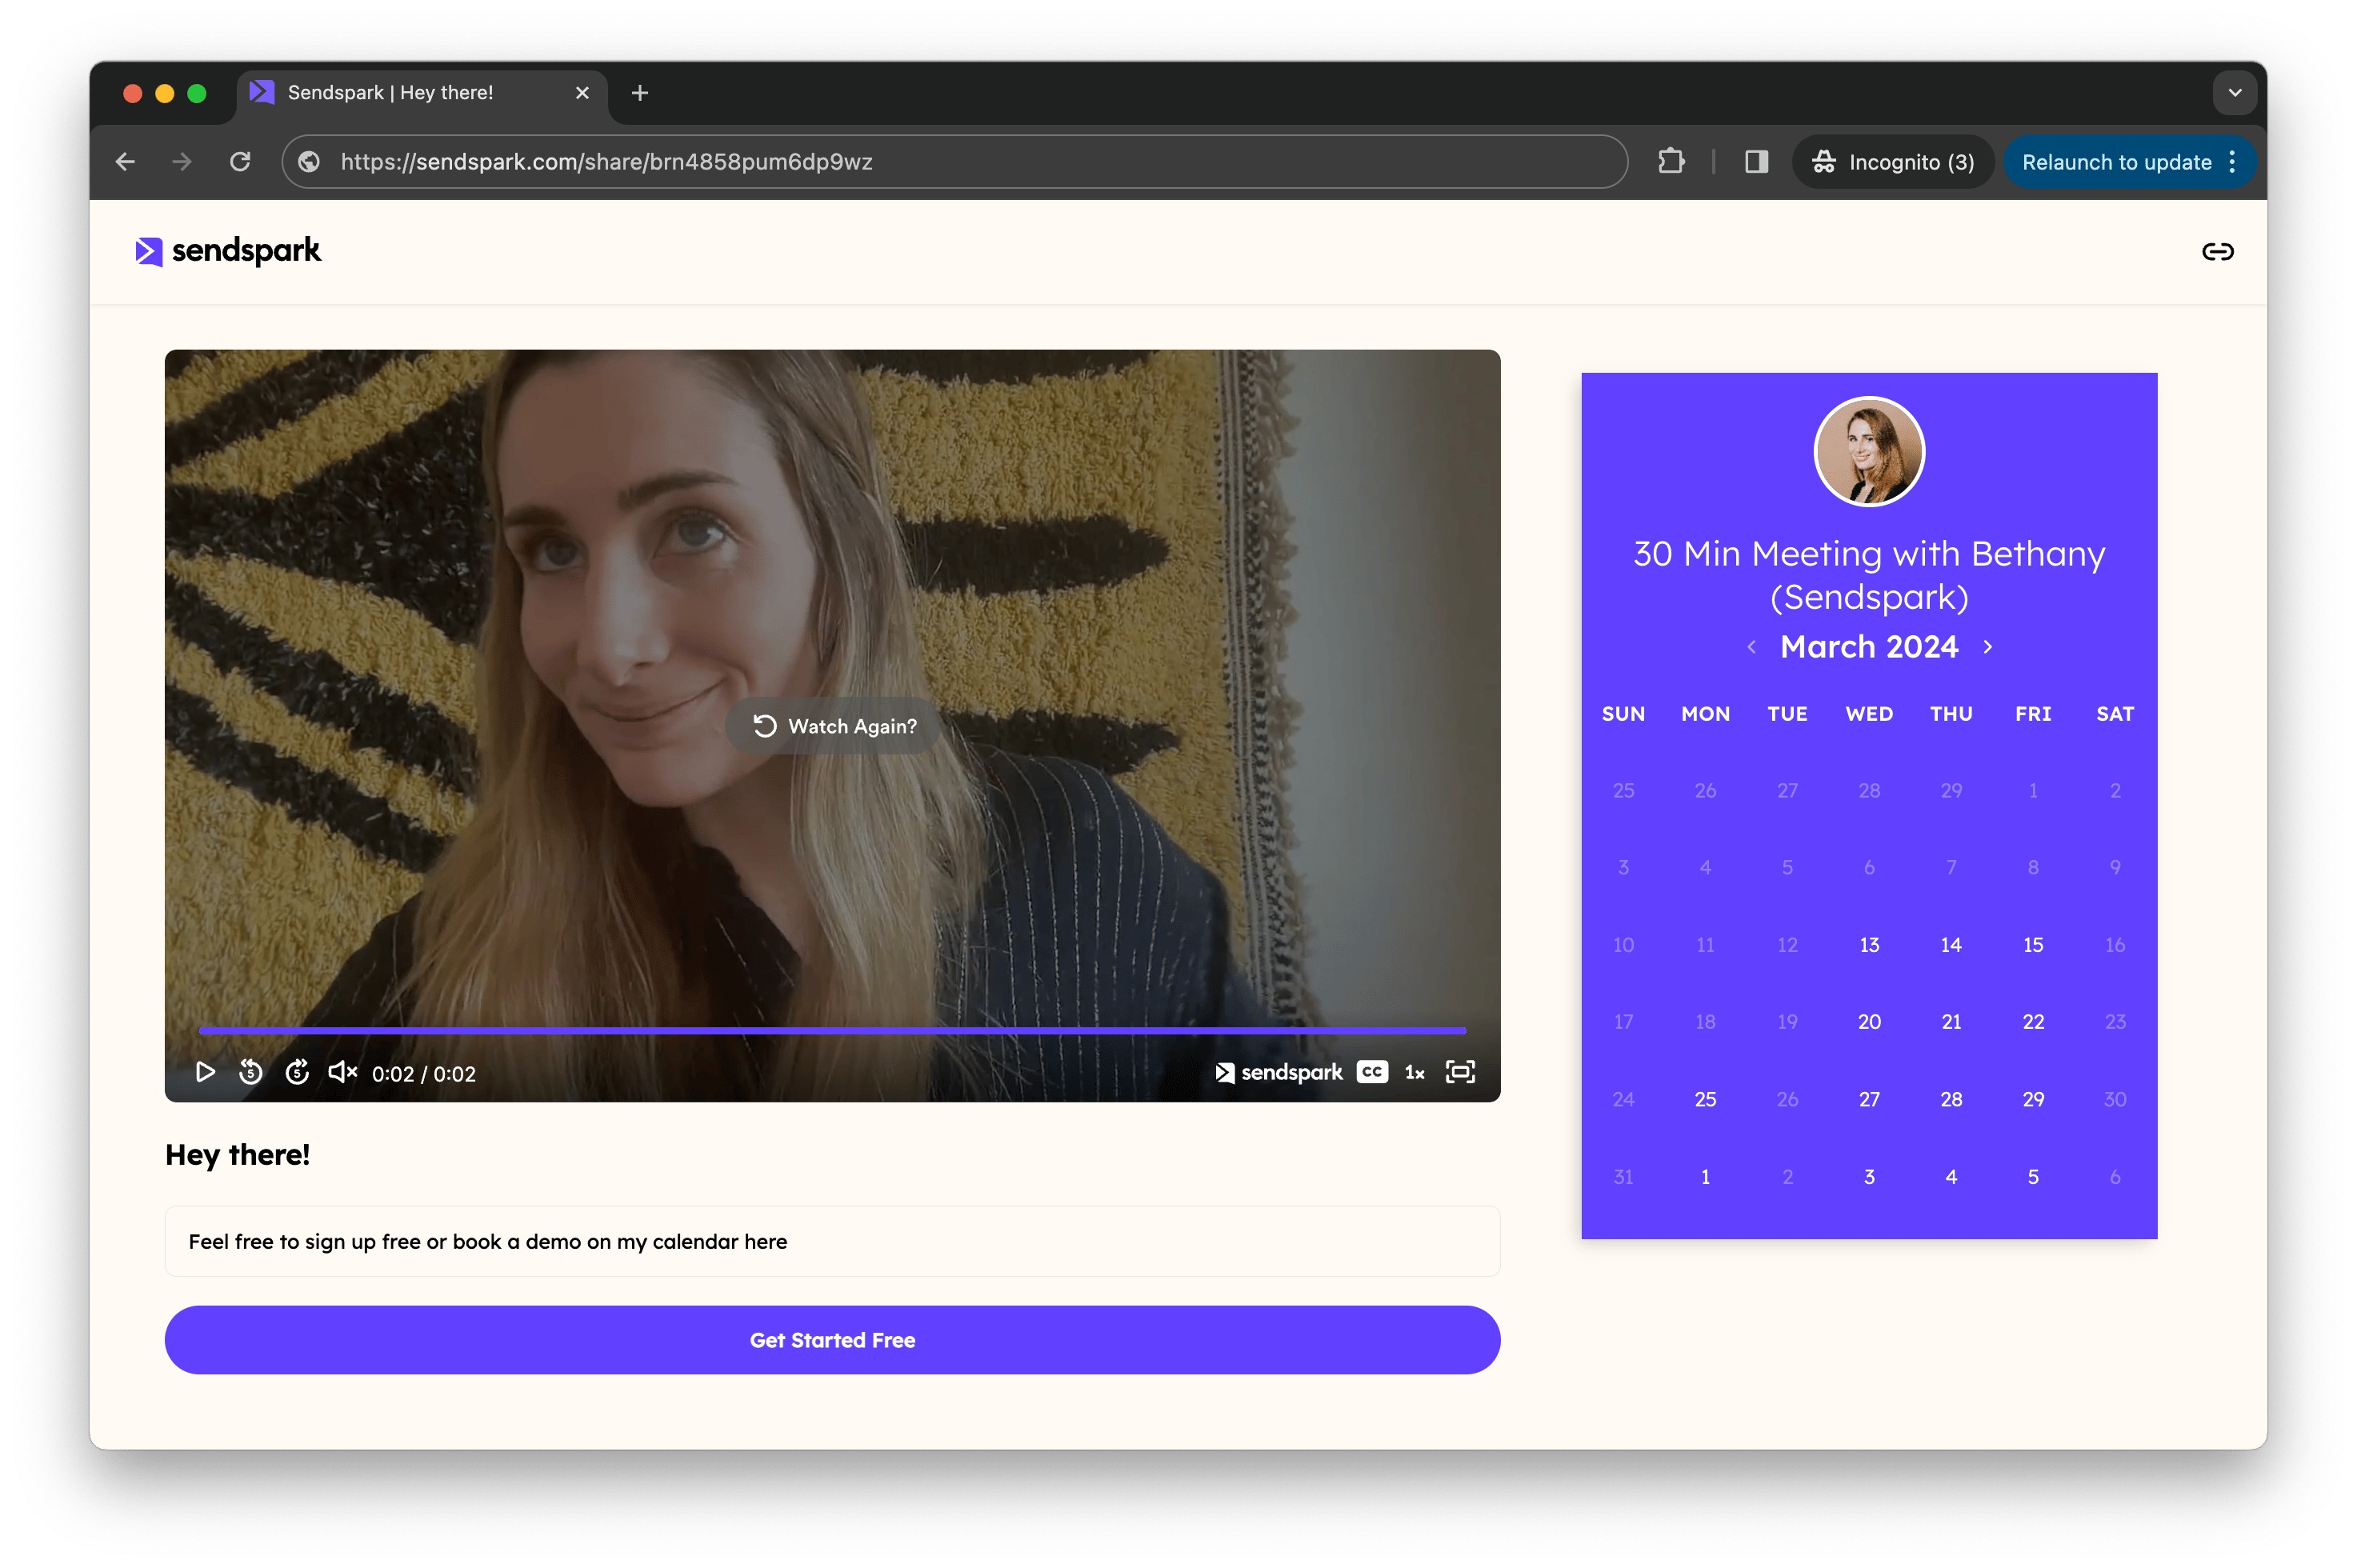Image resolution: width=2357 pixels, height=1568 pixels.
Task: Select March 14 on the calendar
Action: 1950,945
